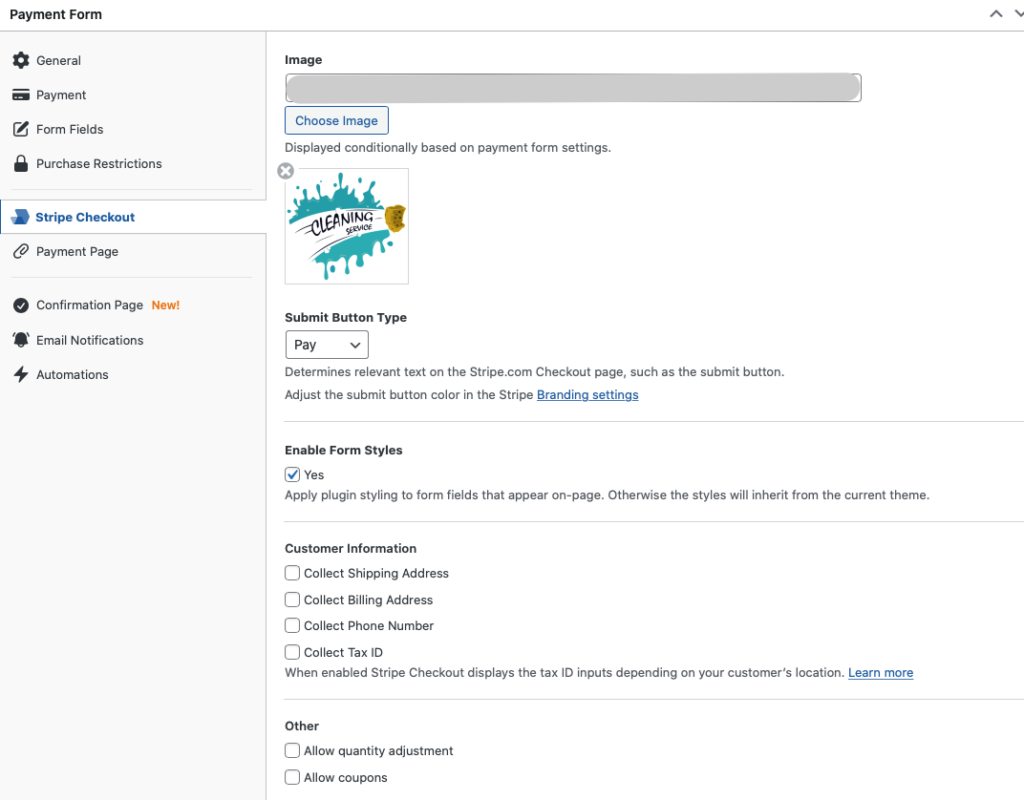Click the Confirmation Page checkmark icon
The height and width of the screenshot is (800, 1024).
(20, 305)
